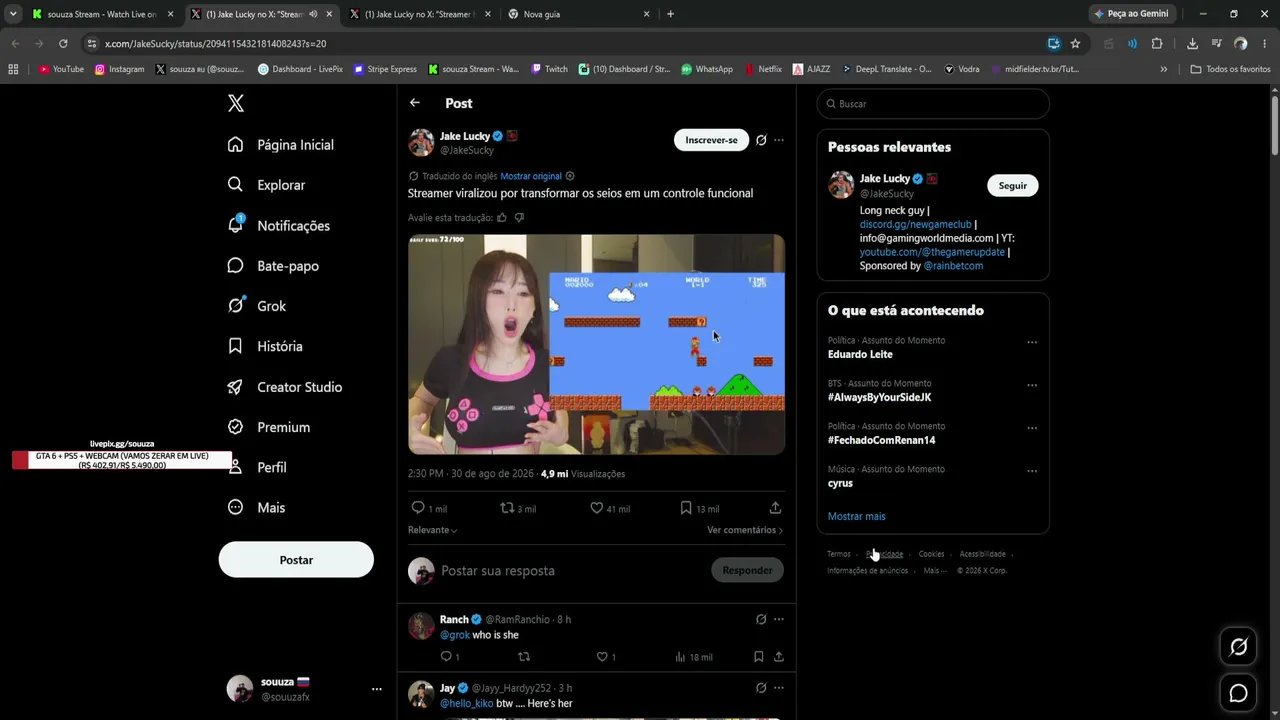Open Chrome downloads icon

[1192, 44]
